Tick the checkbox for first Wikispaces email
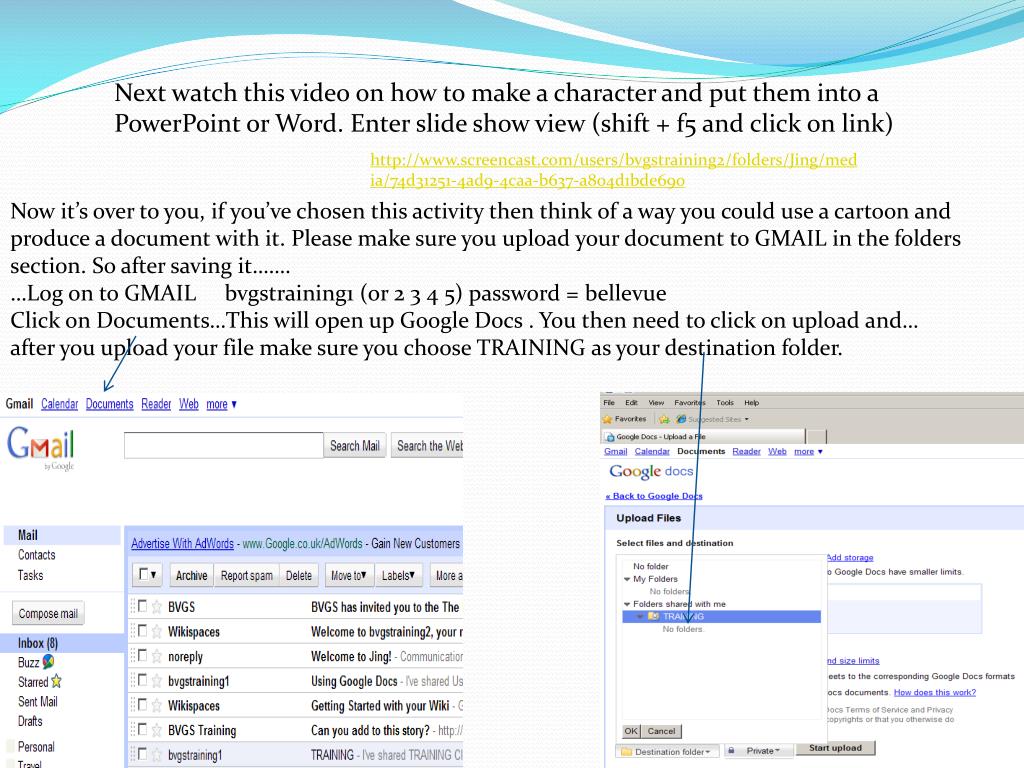The image size is (1024, 768). click(x=142, y=631)
